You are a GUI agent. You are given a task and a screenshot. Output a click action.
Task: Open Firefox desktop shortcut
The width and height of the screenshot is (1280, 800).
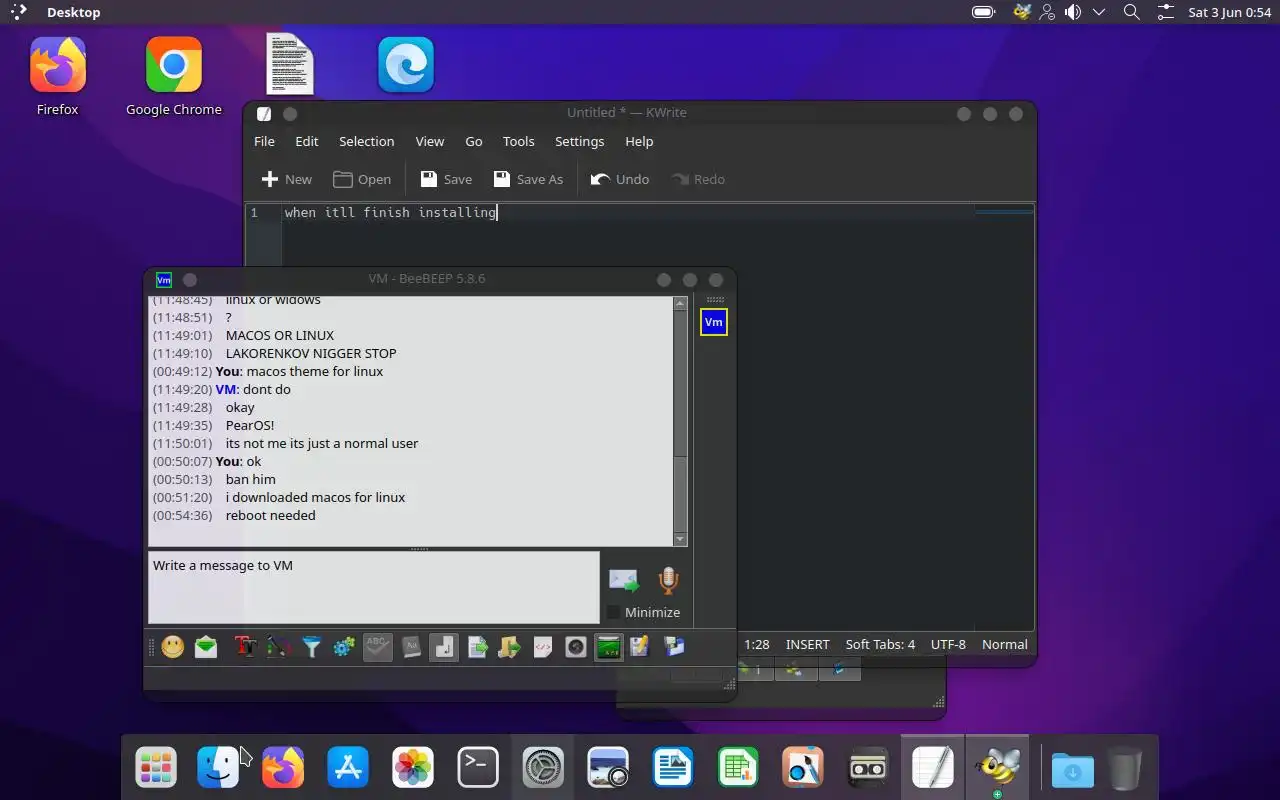point(57,77)
